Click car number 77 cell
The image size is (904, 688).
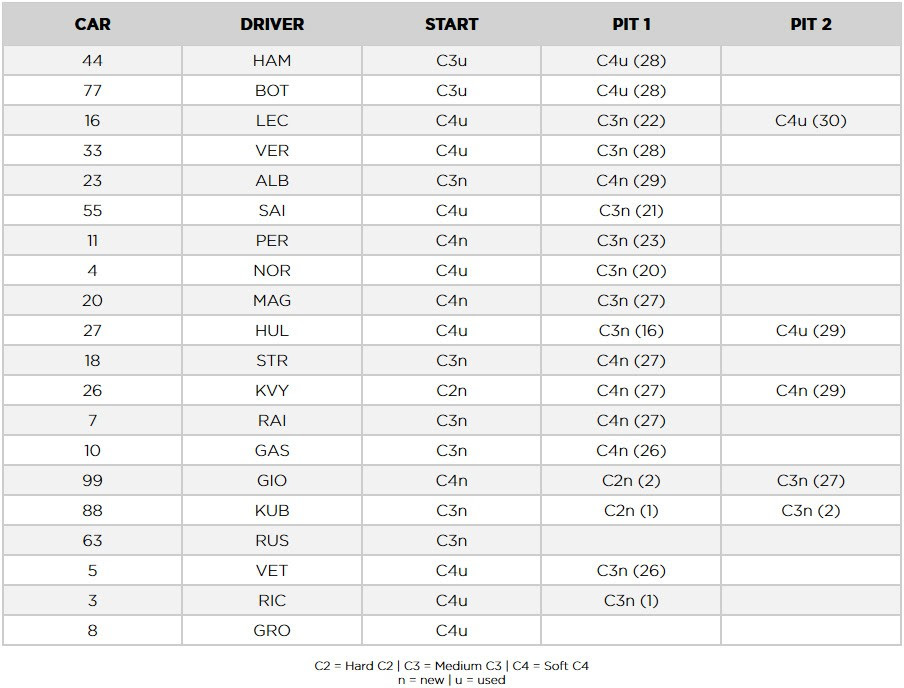point(92,91)
